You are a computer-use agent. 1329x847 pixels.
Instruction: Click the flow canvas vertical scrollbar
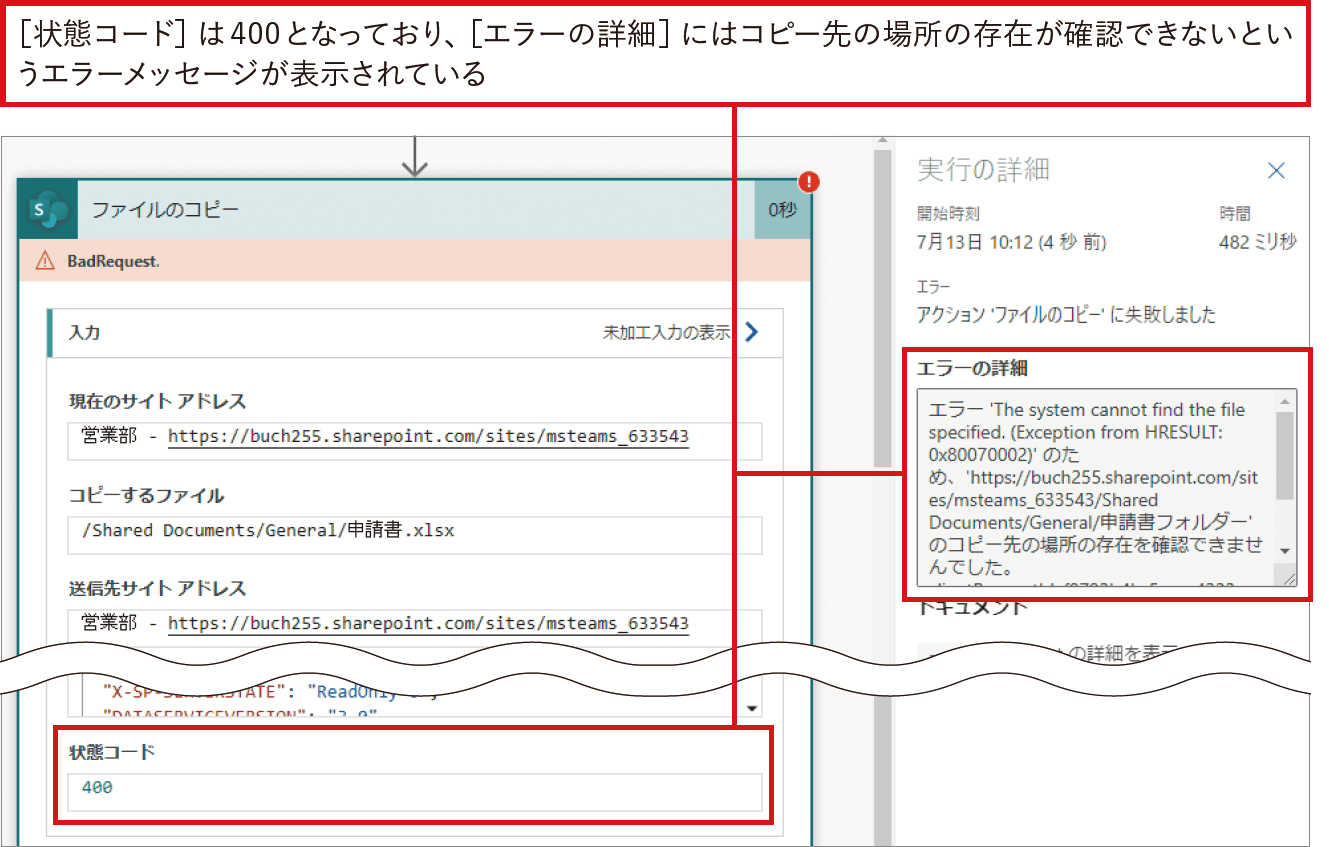tap(883, 308)
